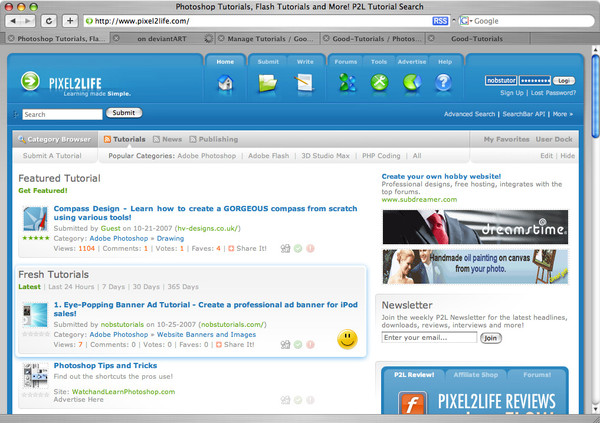Click the favorites icon in the Compass Design row
Screen dimensions: 600x423
point(285,248)
